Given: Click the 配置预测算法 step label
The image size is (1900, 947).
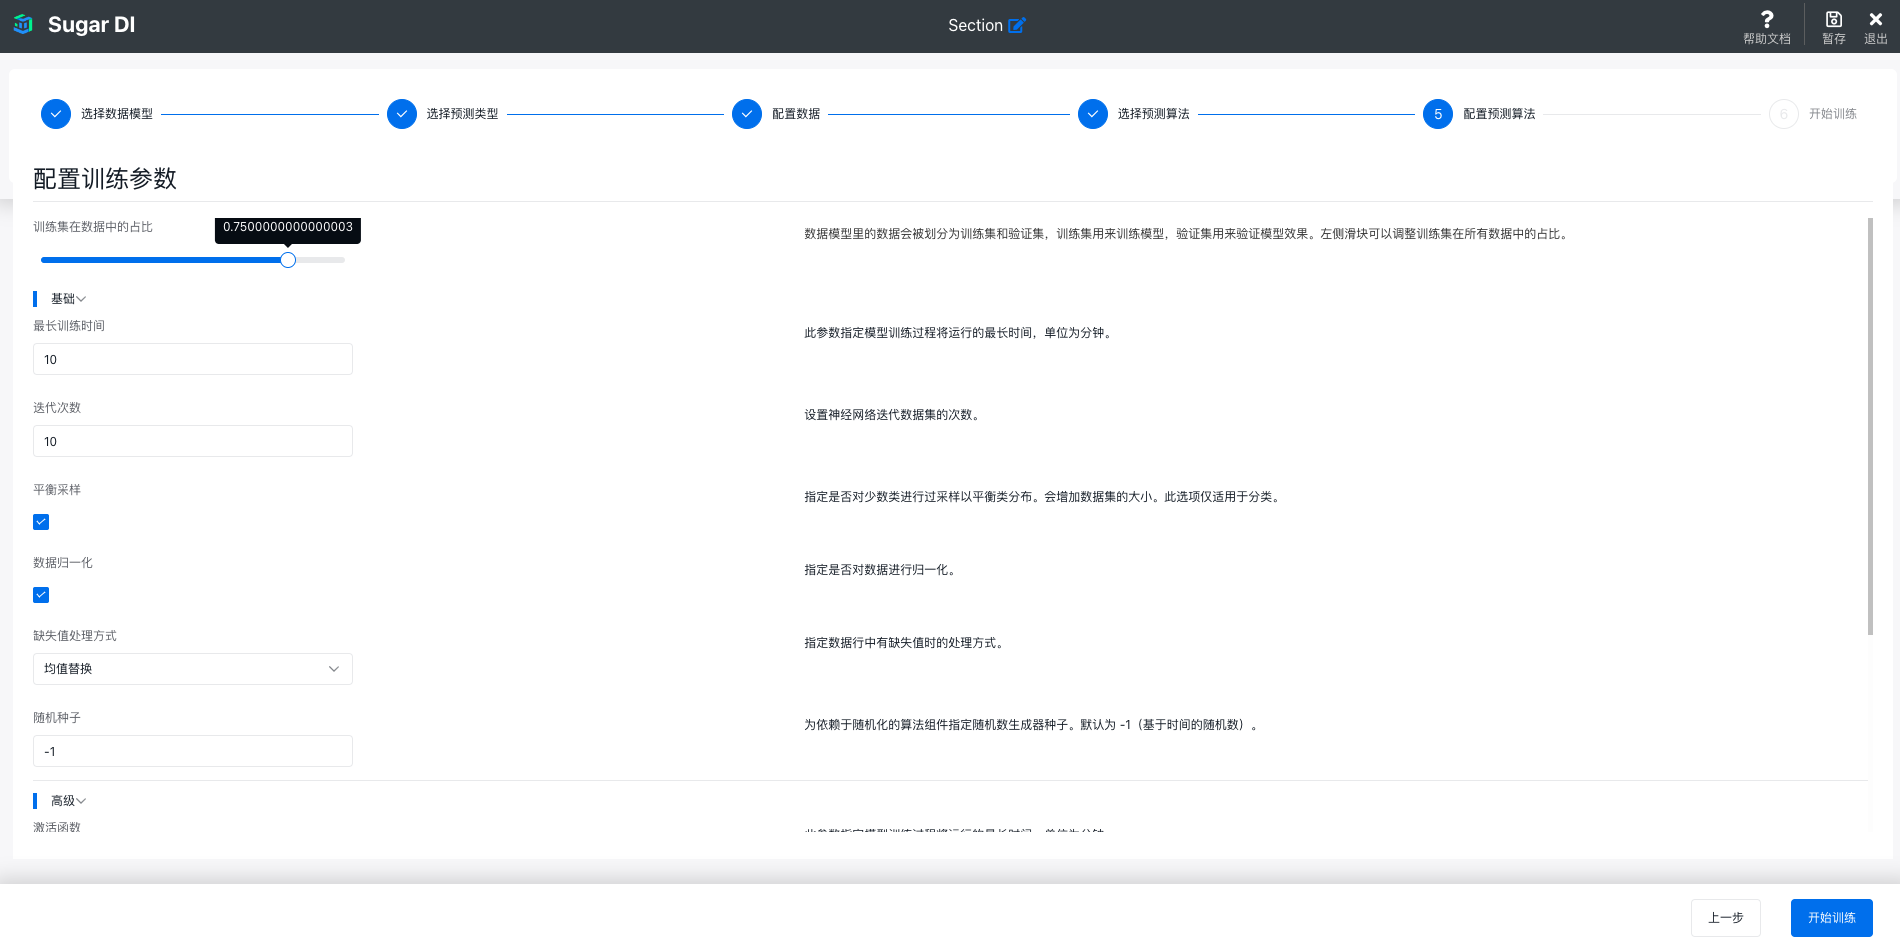Looking at the screenshot, I should [1499, 114].
